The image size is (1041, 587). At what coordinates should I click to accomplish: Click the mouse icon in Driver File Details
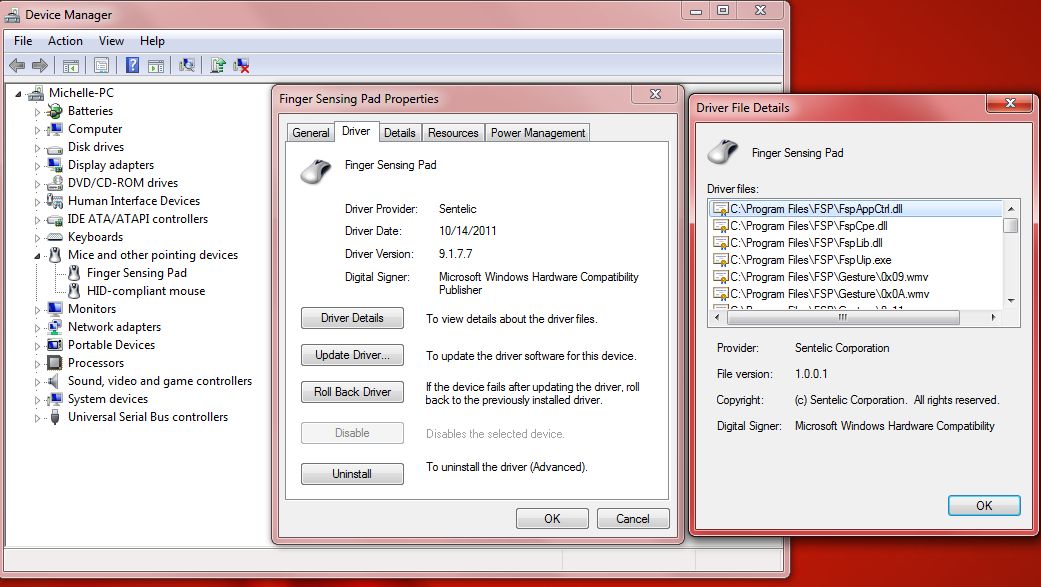723,152
